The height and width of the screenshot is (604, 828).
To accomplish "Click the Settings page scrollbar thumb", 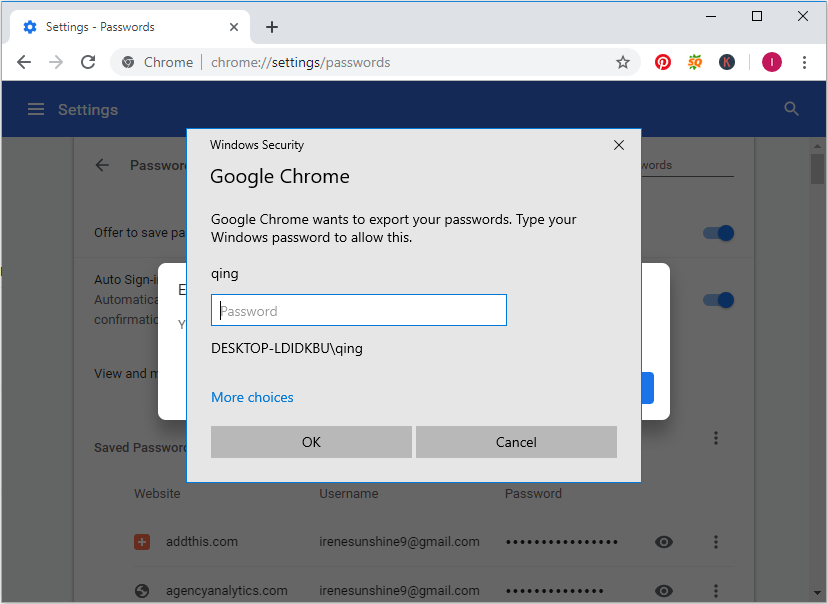I will point(817,169).
